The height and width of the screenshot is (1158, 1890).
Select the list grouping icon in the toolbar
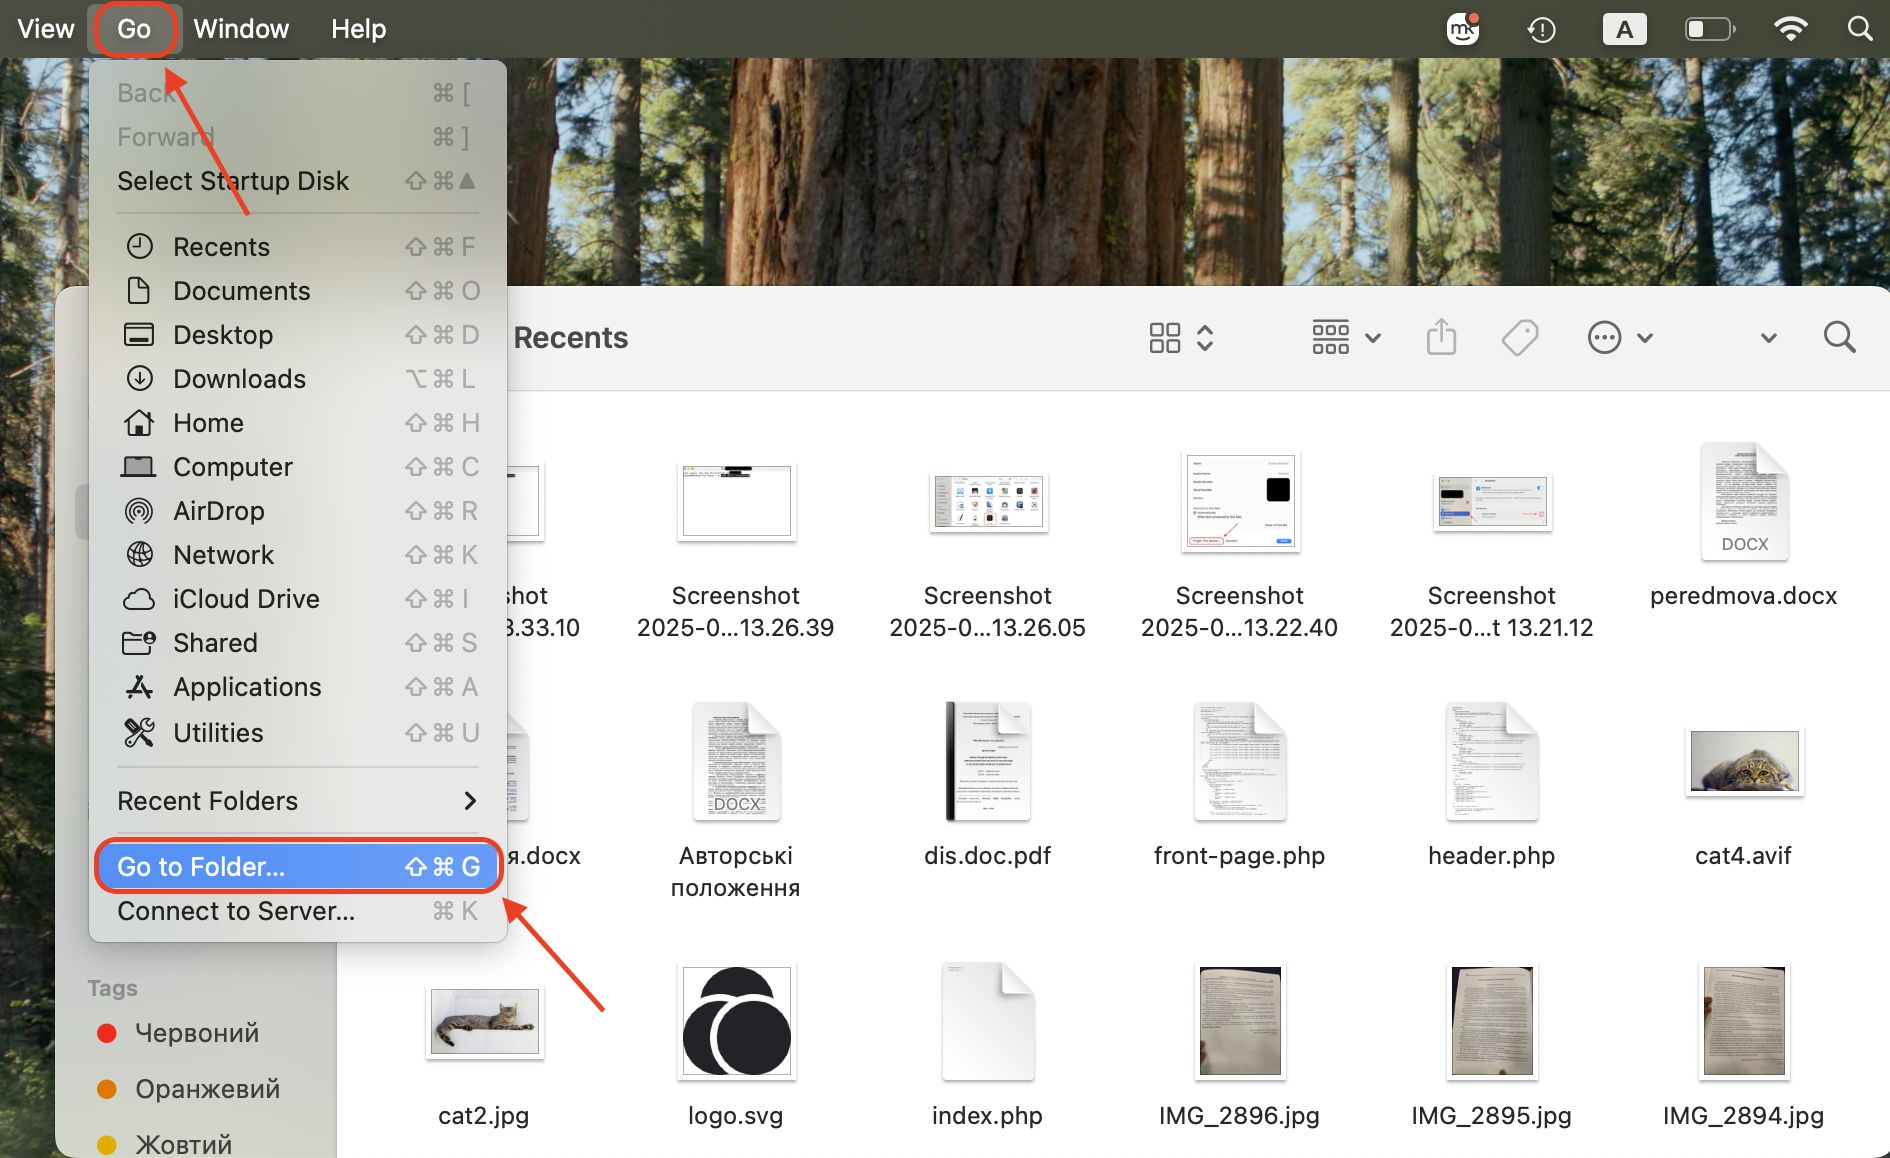(x=1331, y=337)
